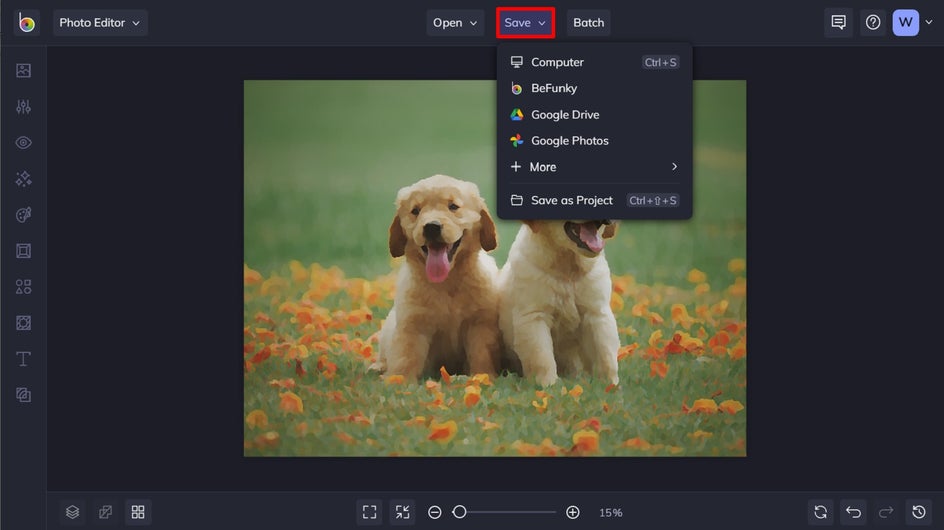This screenshot has width=944, height=530.
Task: Open the Graphics shapes icon
Action: (23, 287)
